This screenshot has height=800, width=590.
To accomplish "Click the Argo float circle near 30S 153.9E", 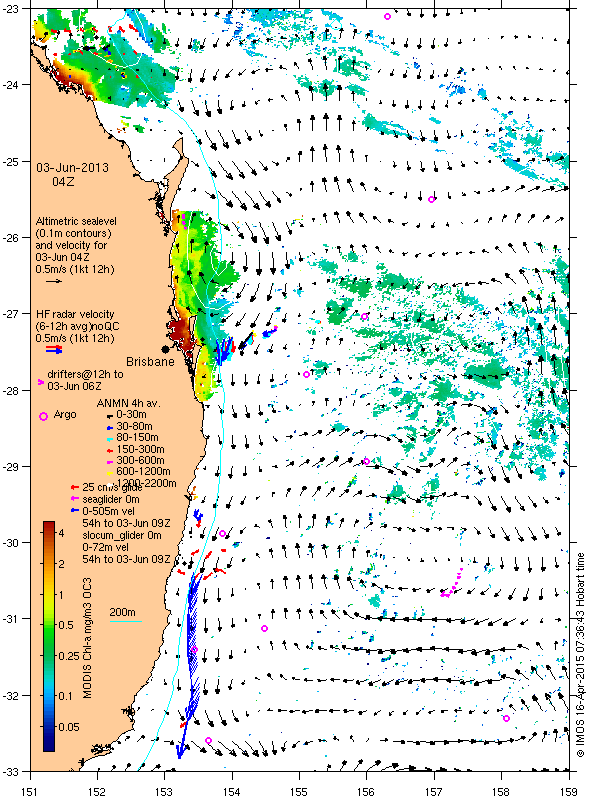I will point(222,534).
